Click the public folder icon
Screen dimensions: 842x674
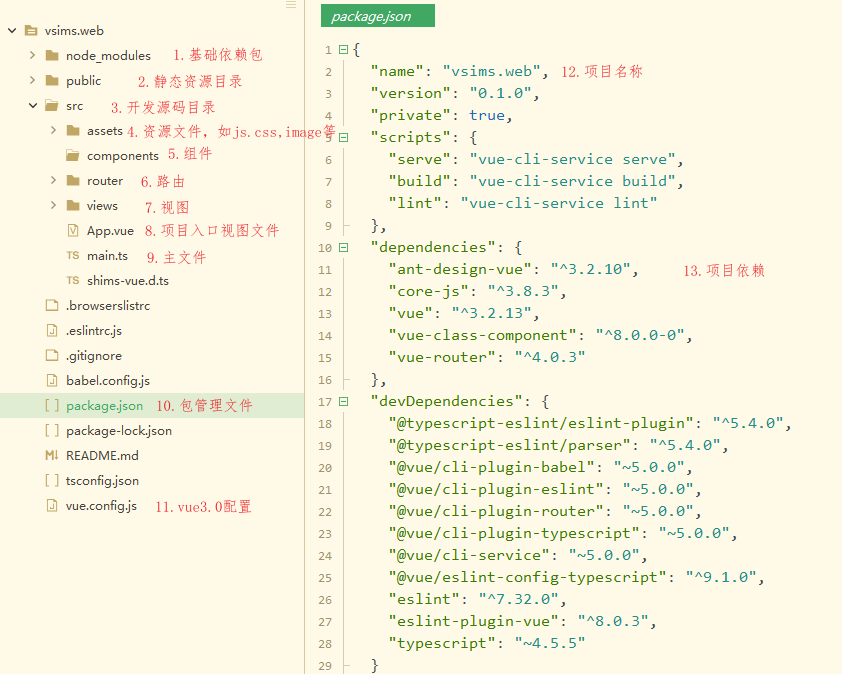tap(52, 81)
